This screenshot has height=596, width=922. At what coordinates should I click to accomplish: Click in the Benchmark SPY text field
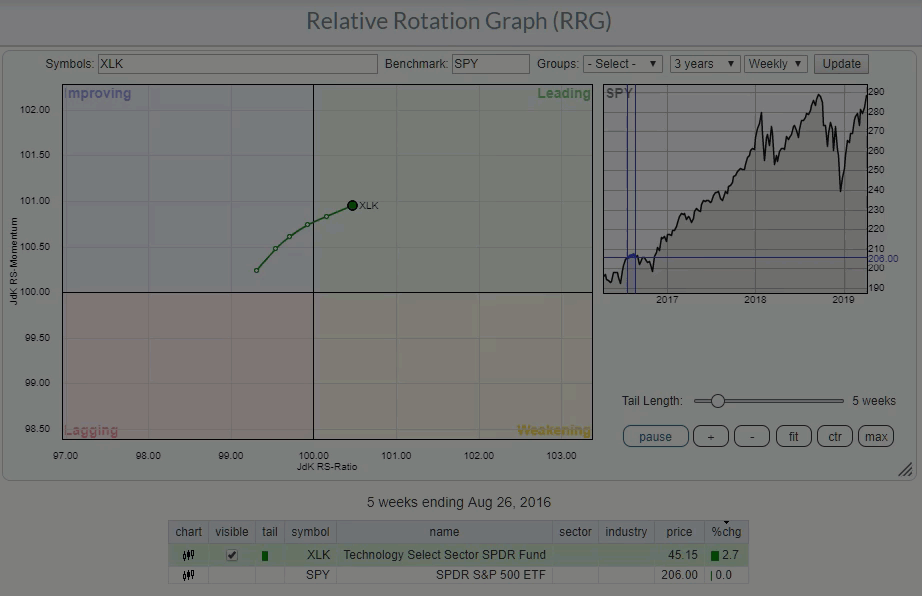pyautogui.click(x=490, y=64)
